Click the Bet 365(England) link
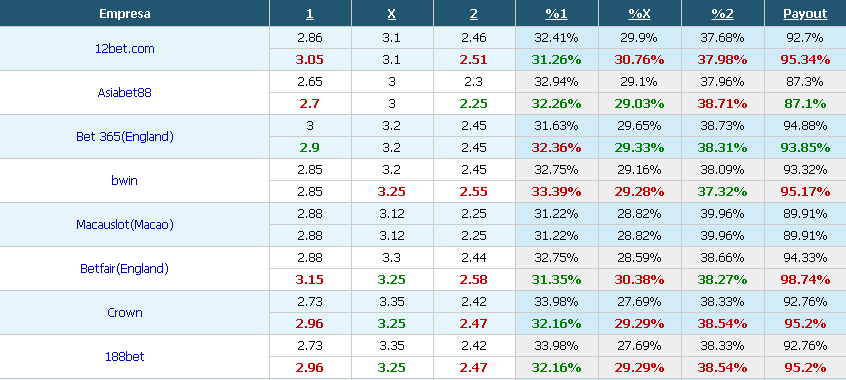This screenshot has height=380, width=846. [x=125, y=137]
